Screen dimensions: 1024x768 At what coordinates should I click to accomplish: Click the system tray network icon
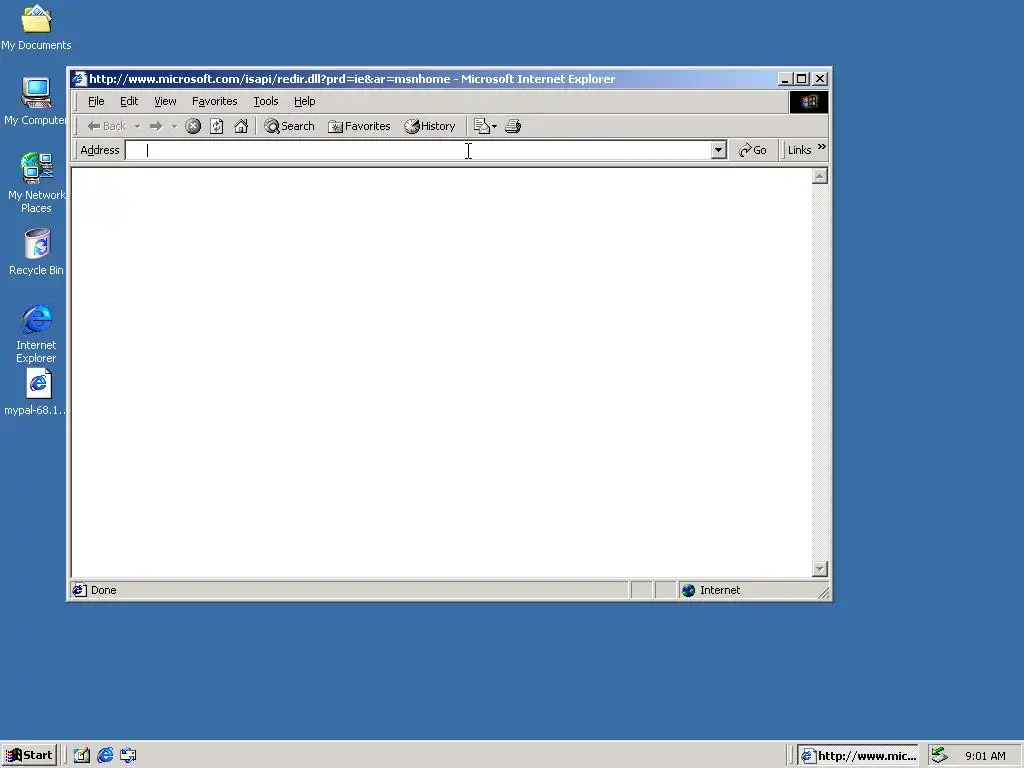click(x=939, y=755)
